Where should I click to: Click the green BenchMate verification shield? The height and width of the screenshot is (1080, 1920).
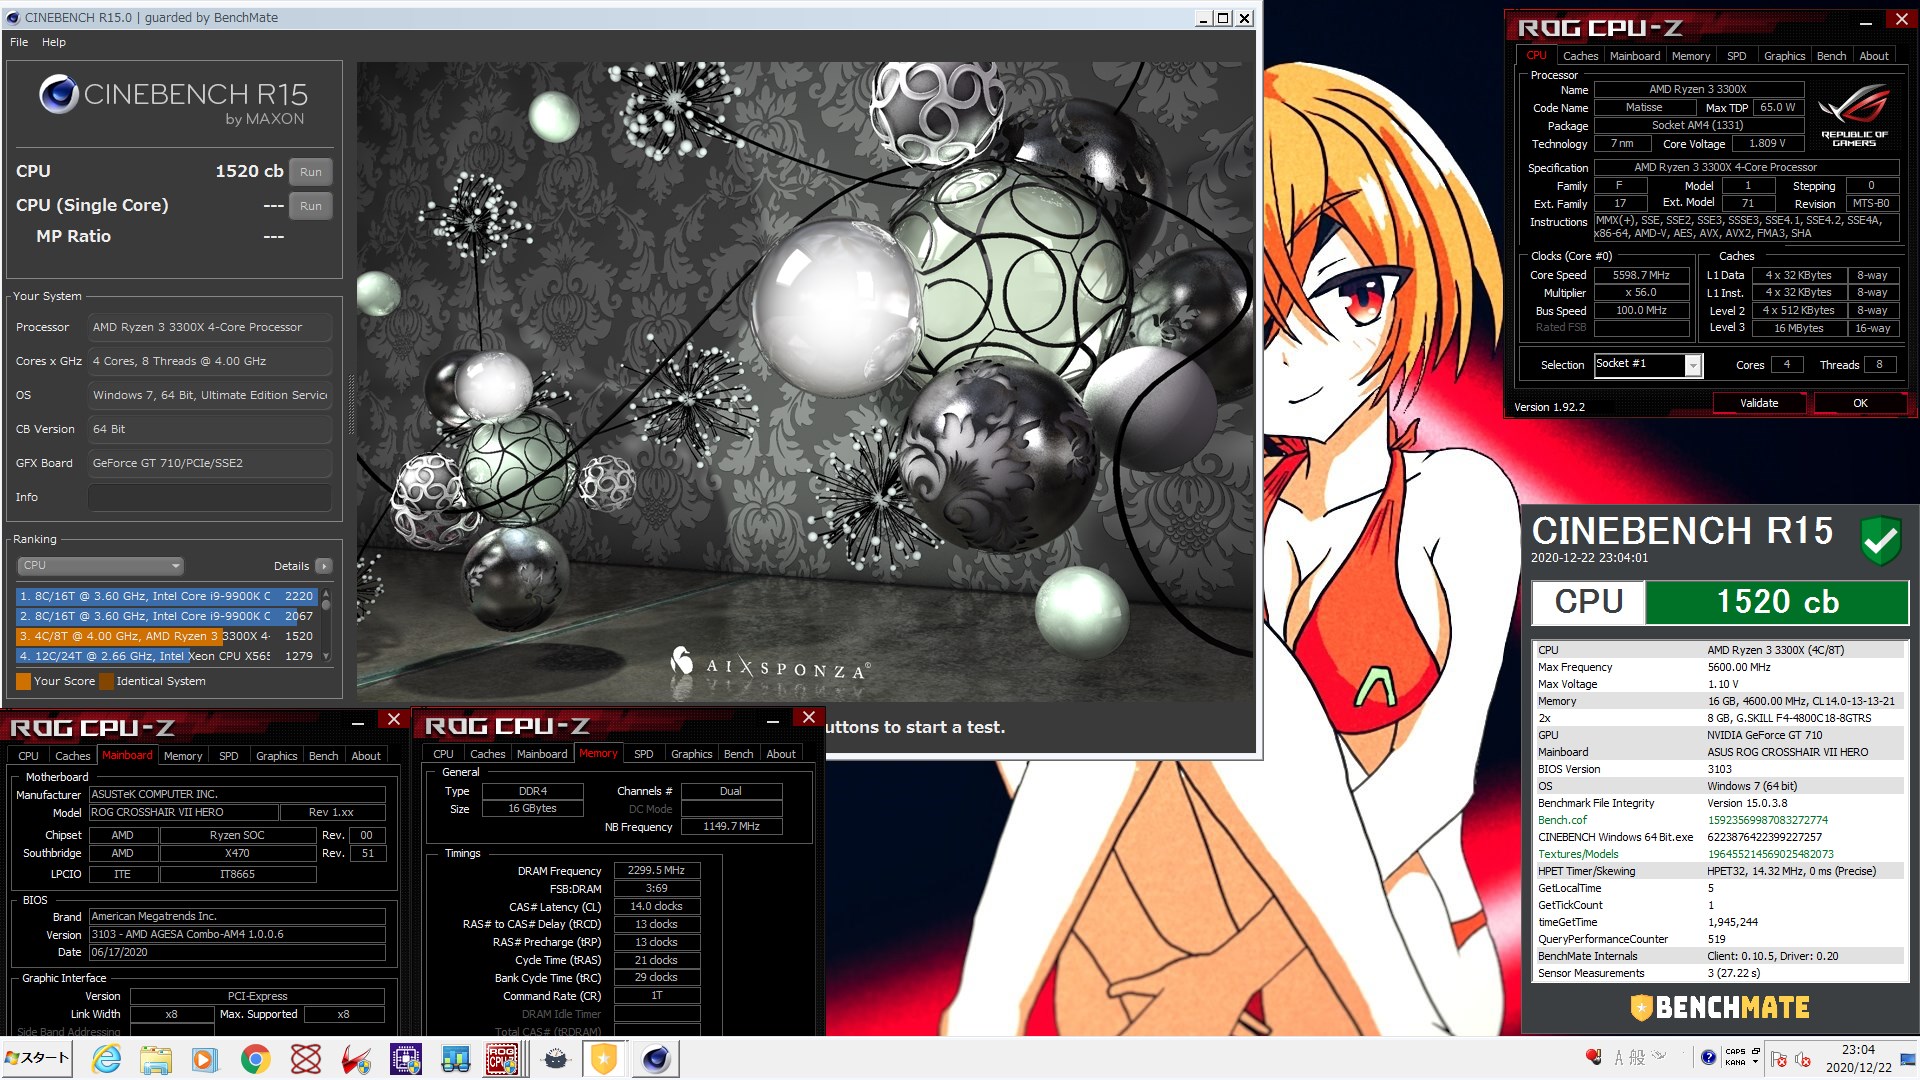pos(1880,540)
